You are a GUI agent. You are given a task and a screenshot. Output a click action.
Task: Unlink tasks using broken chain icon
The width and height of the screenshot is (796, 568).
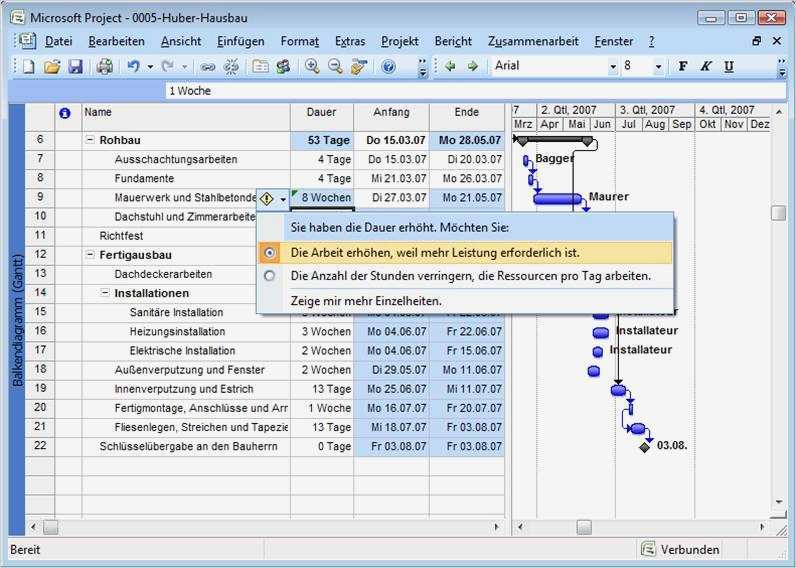[231, 66]
